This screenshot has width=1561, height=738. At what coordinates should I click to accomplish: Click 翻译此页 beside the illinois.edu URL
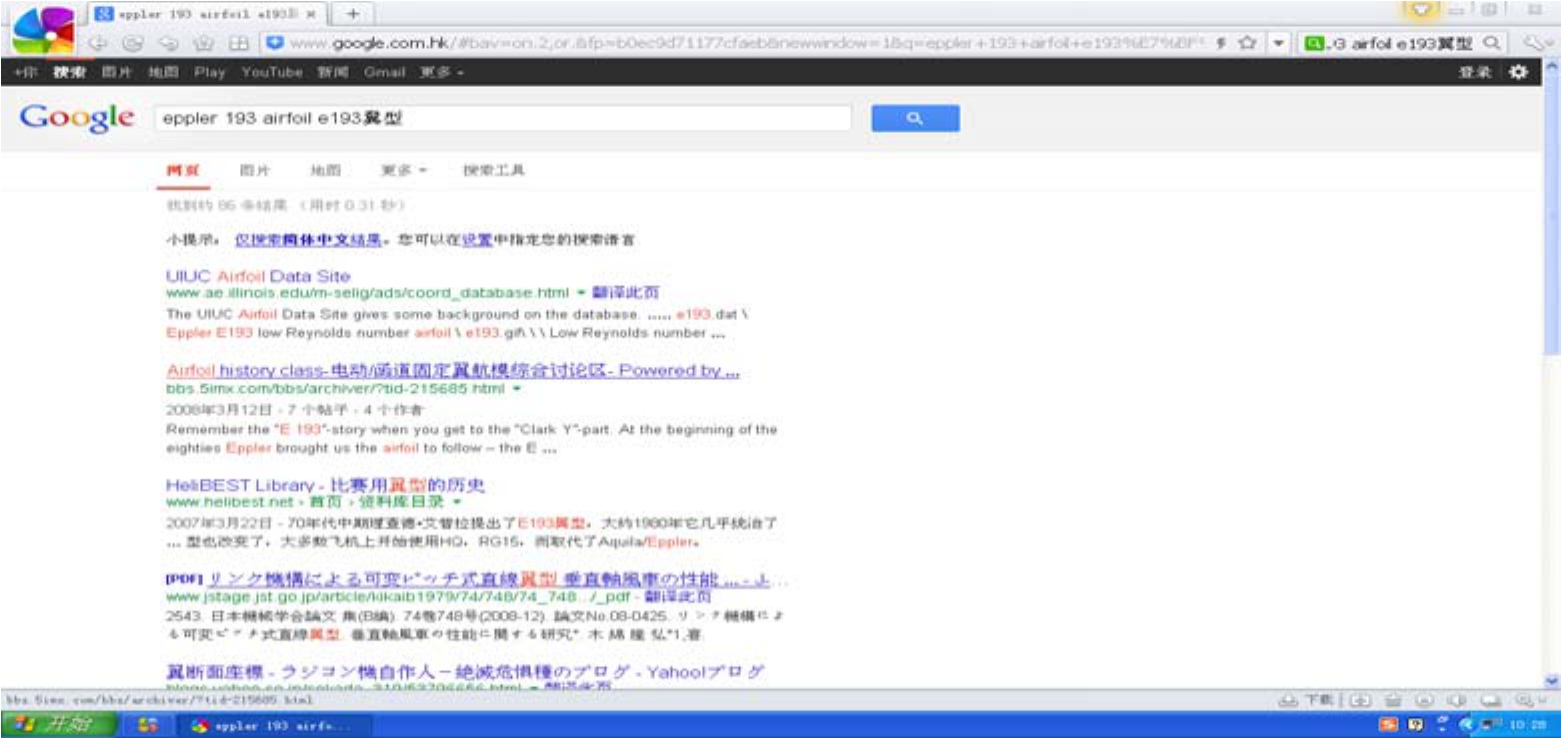[625, 293]
